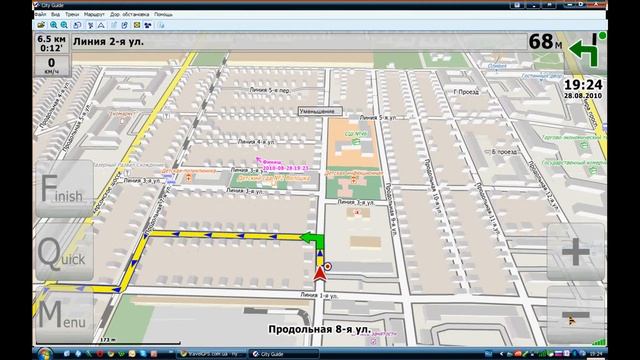Open the Треки menu
Viewport: 640px width, 360px height.
pos(72,14)
